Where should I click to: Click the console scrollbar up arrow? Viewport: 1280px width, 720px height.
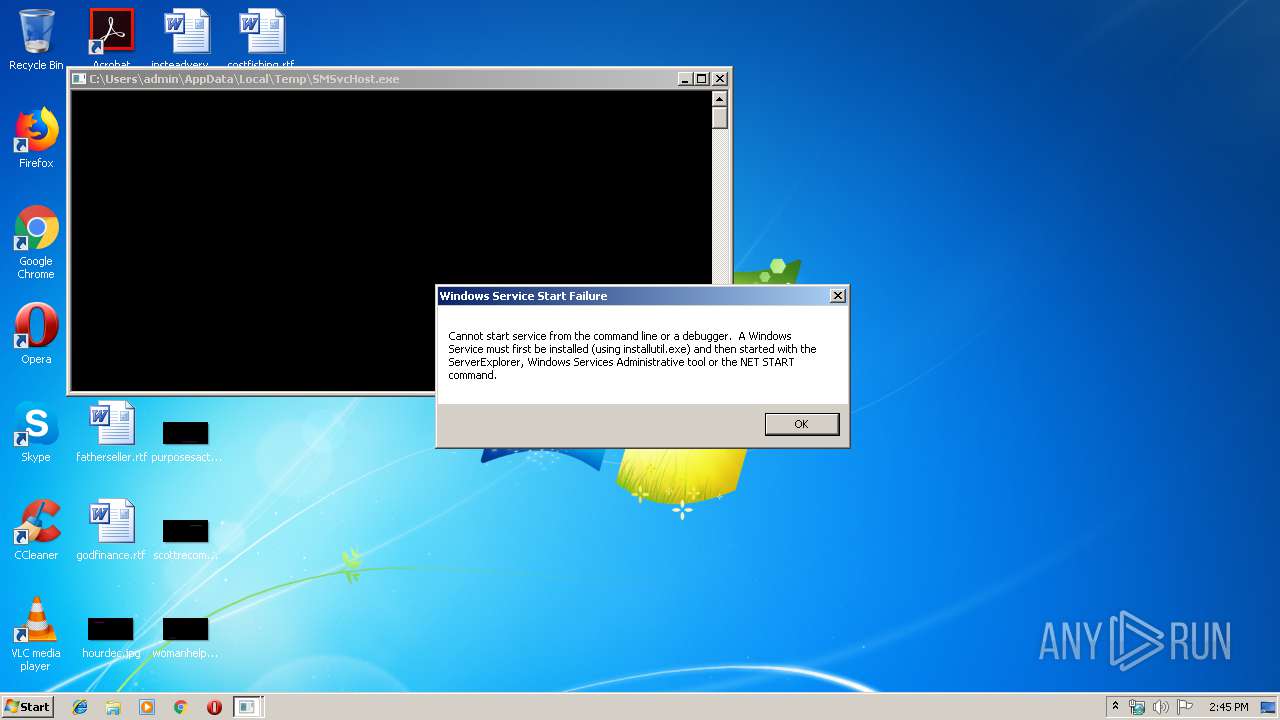[x=719, y=98]
